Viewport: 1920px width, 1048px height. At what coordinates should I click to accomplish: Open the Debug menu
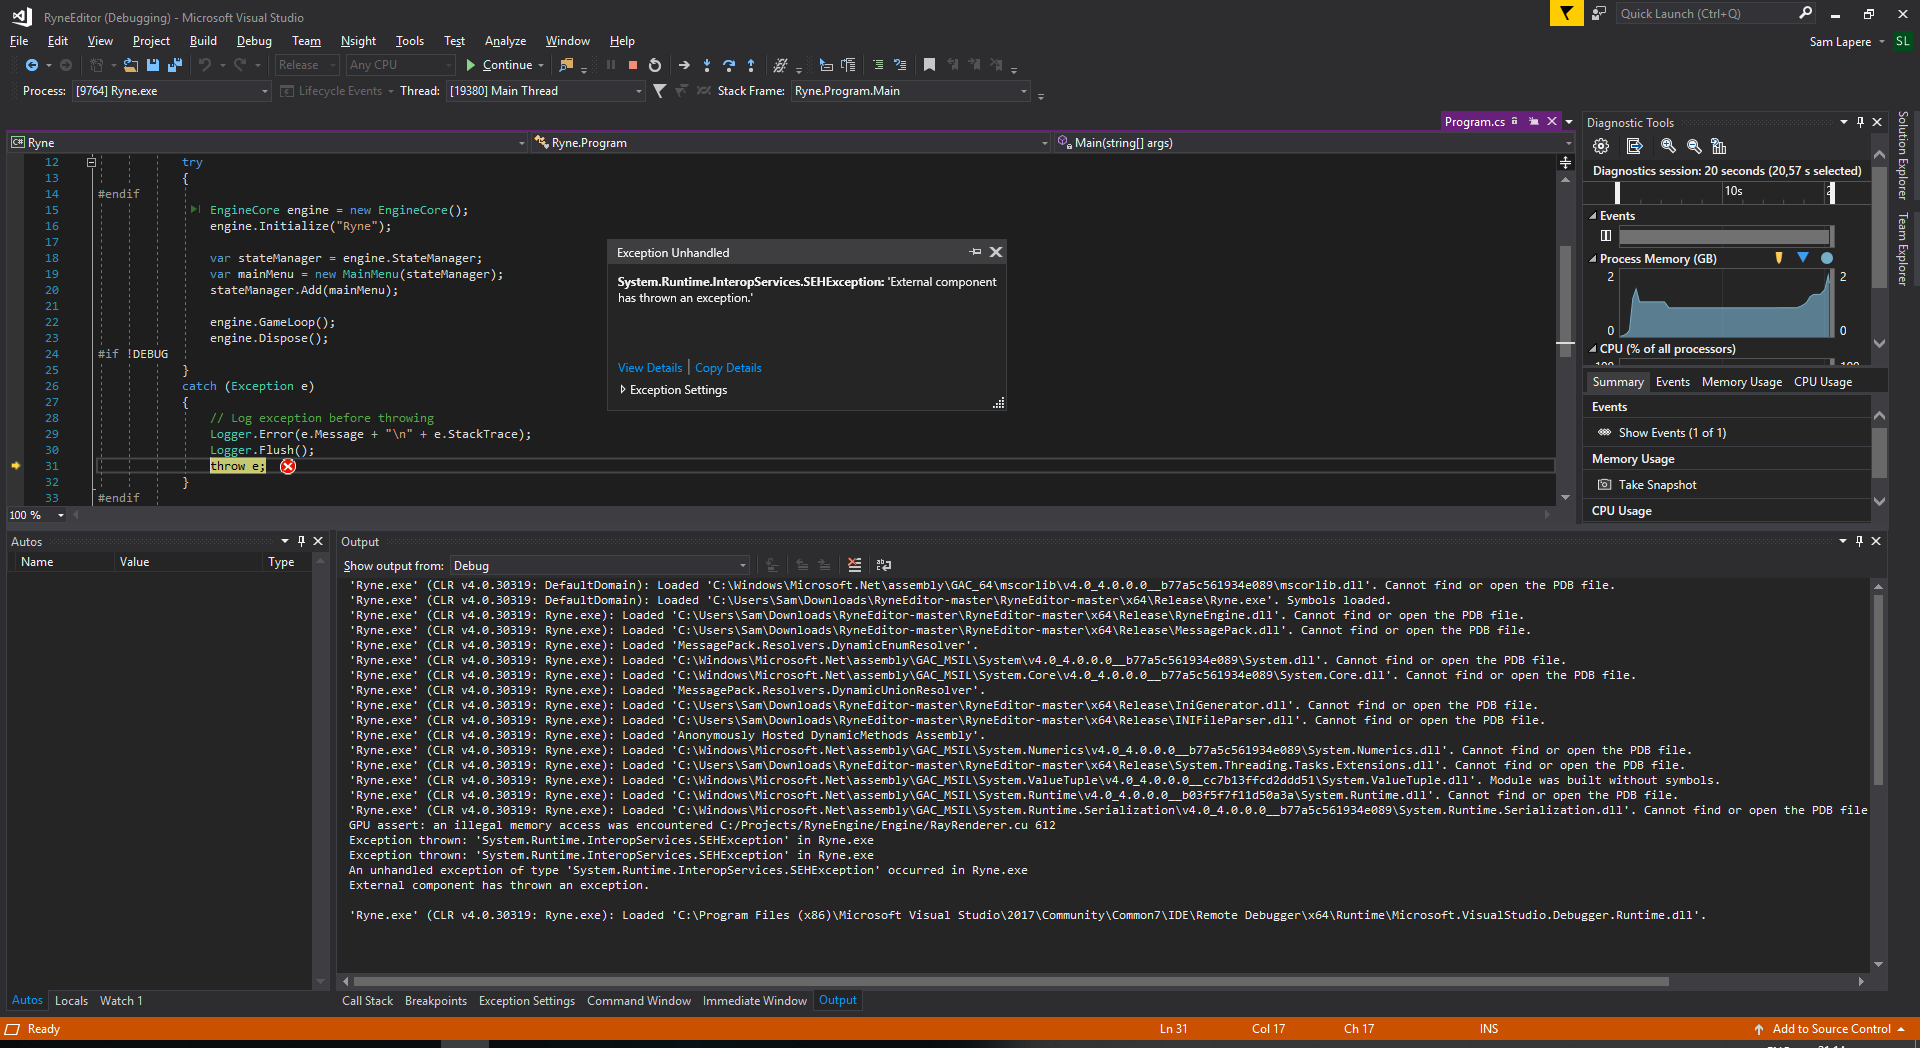253,41
